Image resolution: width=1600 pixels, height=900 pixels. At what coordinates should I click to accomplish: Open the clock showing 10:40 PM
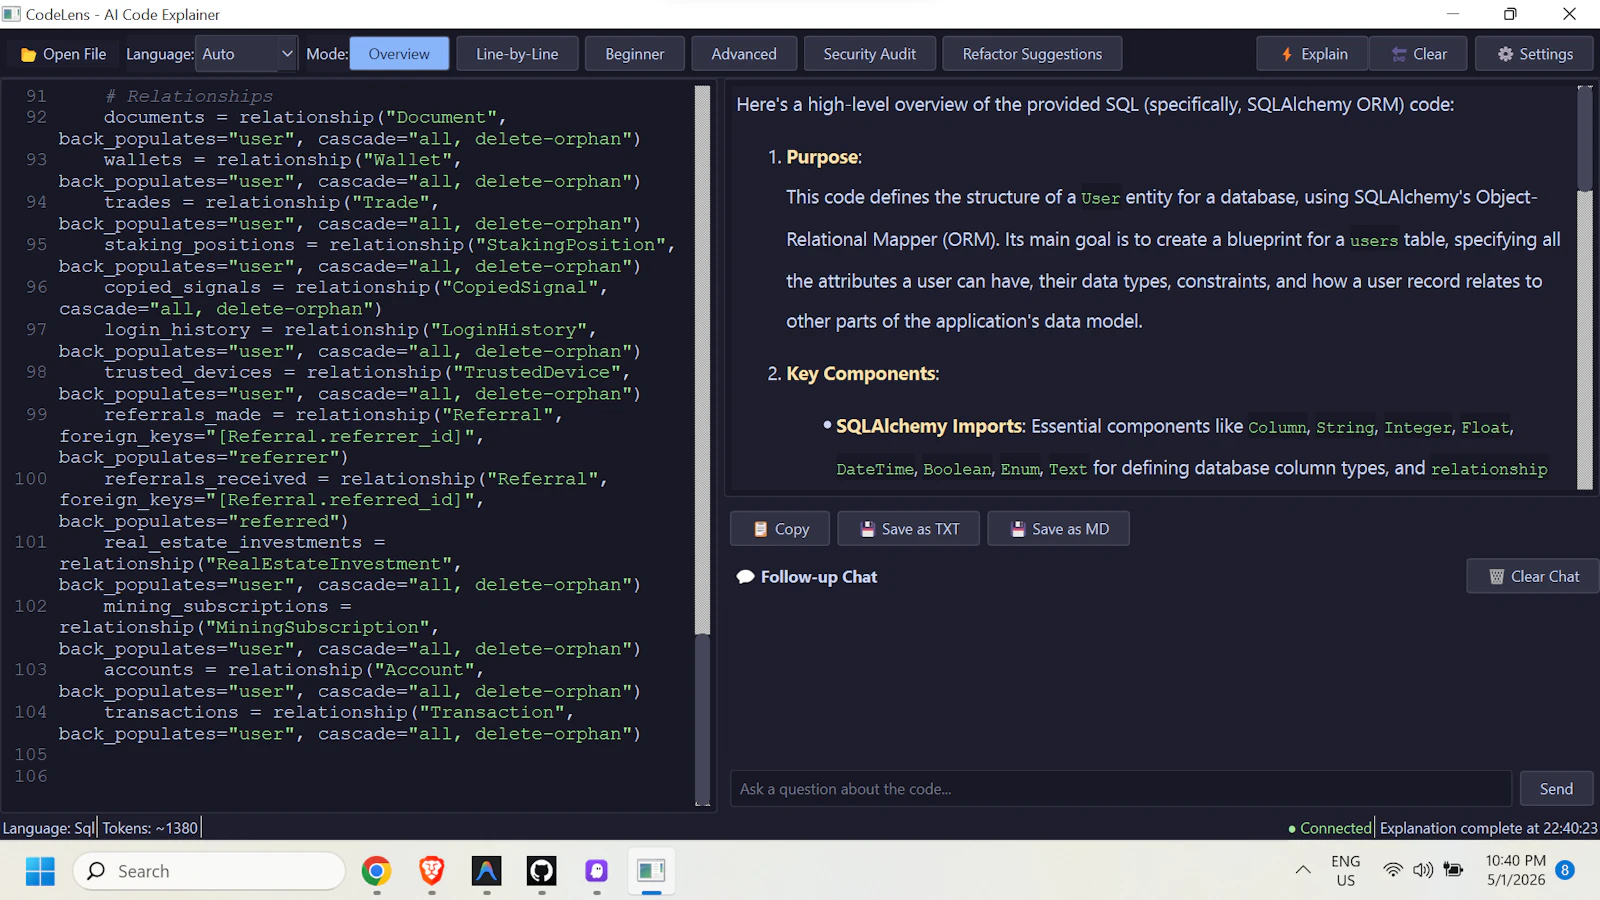pos(1515,870)
